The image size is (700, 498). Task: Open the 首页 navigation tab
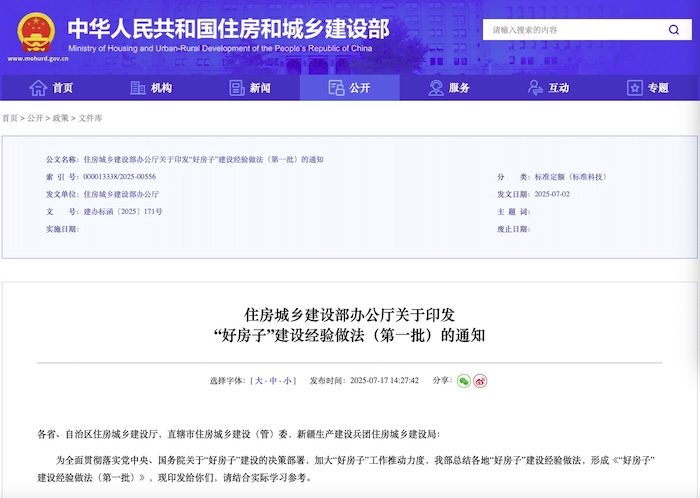click(x=51, y=88)
